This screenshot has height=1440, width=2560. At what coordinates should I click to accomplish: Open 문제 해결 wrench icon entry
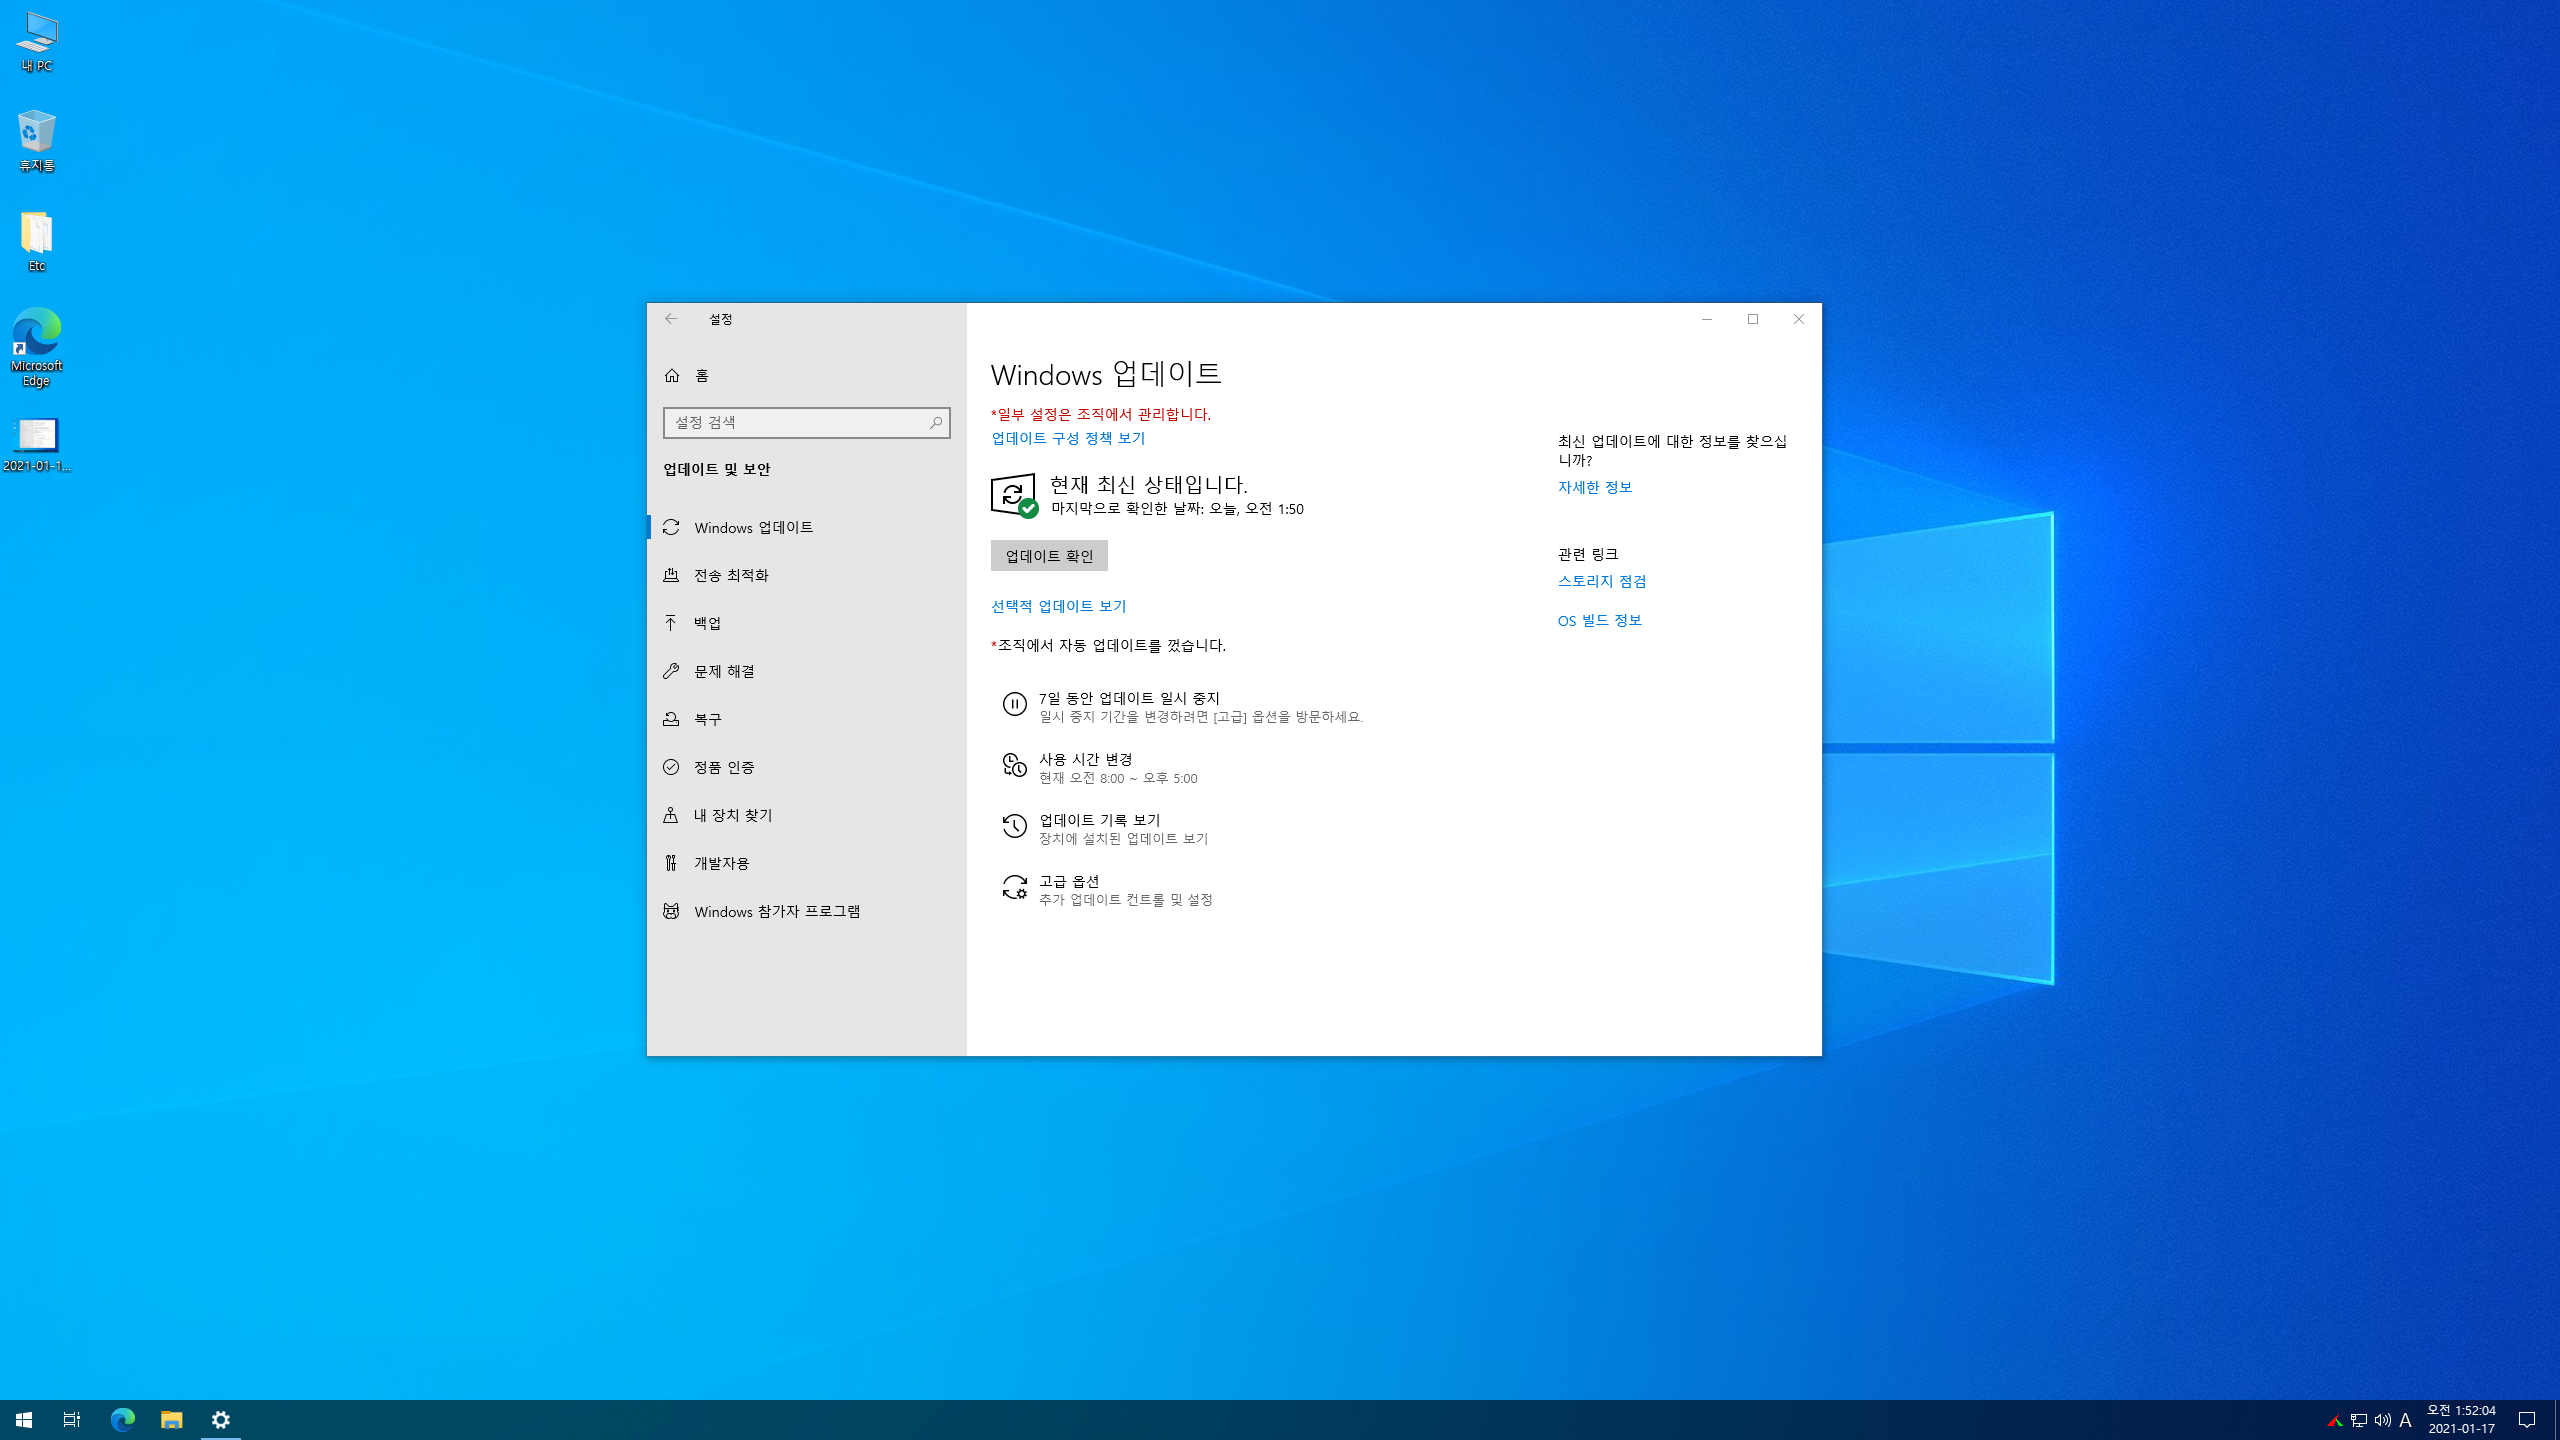point(671,671)
